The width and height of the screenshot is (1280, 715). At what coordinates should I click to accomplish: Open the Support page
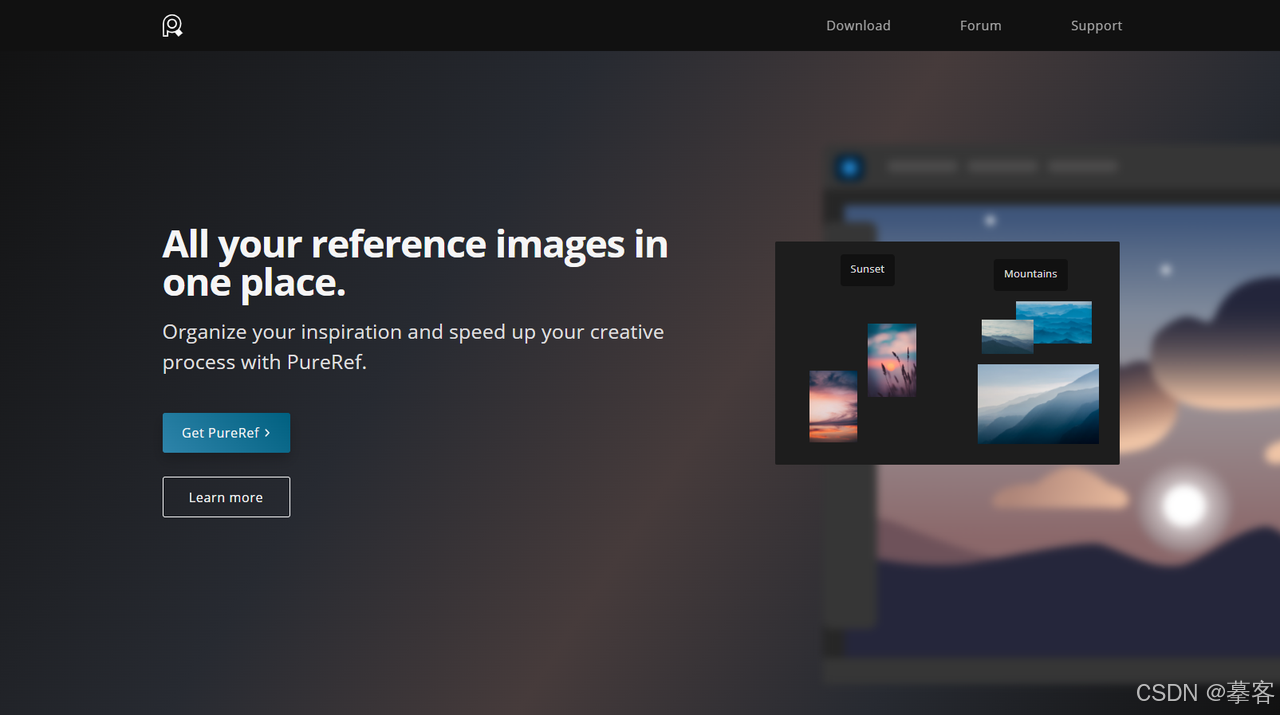pos(1096,26)
